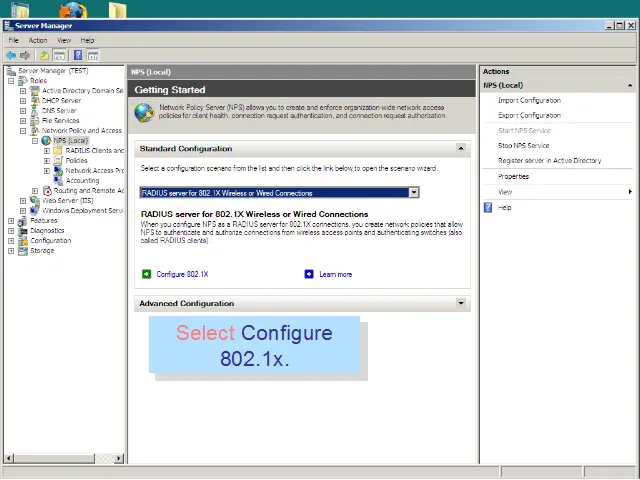Viewport: 640px width, 480px height.
Task: Click the Back arrow toolbar icon
Action: (x=11, y=56)
